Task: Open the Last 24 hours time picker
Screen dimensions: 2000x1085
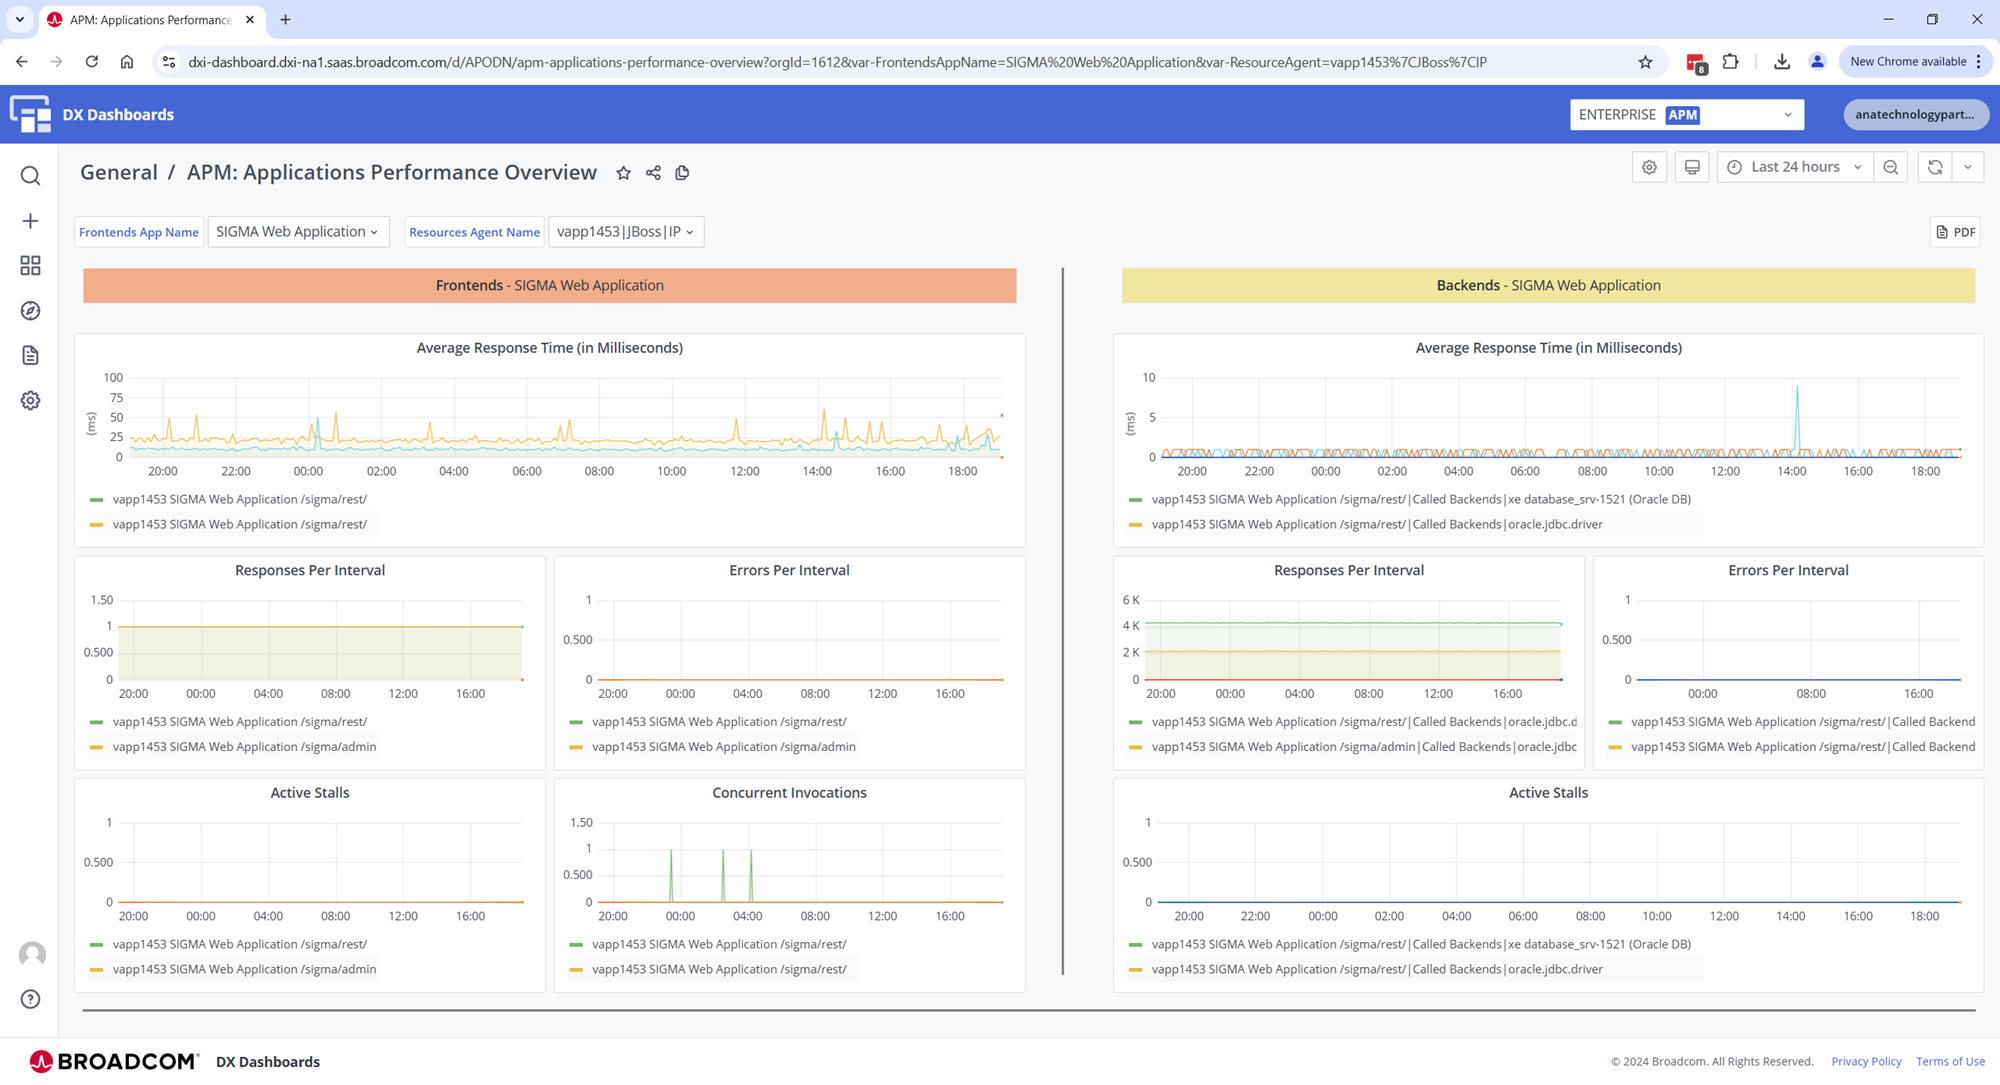Action: click(1795, 167)
